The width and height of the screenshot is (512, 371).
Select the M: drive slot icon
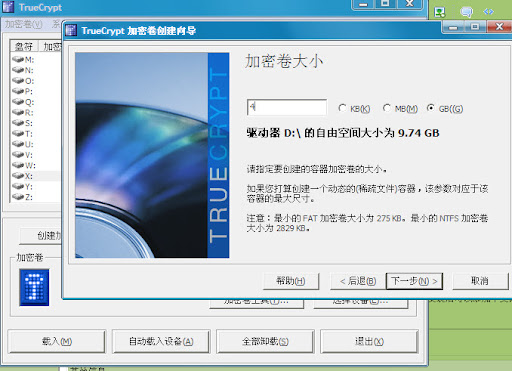point(18,59)
